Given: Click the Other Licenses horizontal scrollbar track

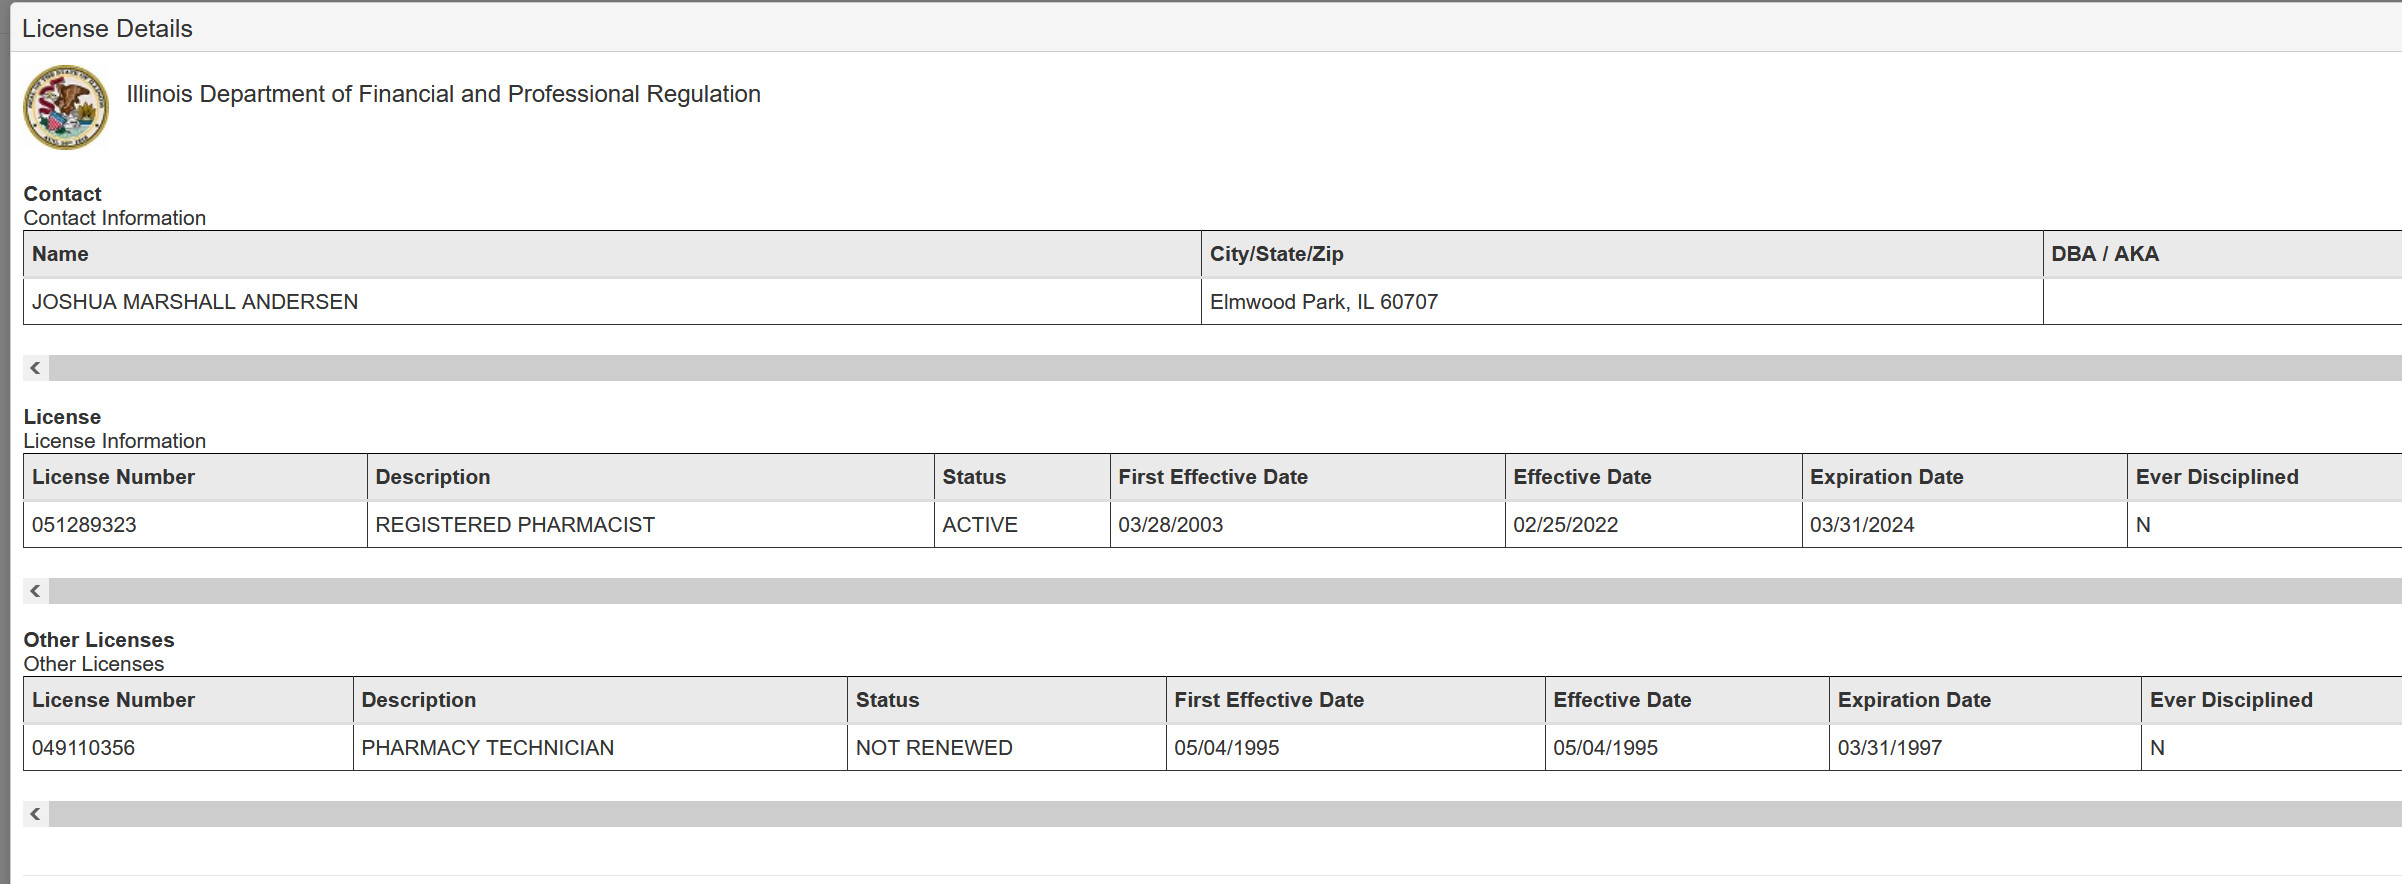Looking at the screenshot, I should click(1225, 814).
